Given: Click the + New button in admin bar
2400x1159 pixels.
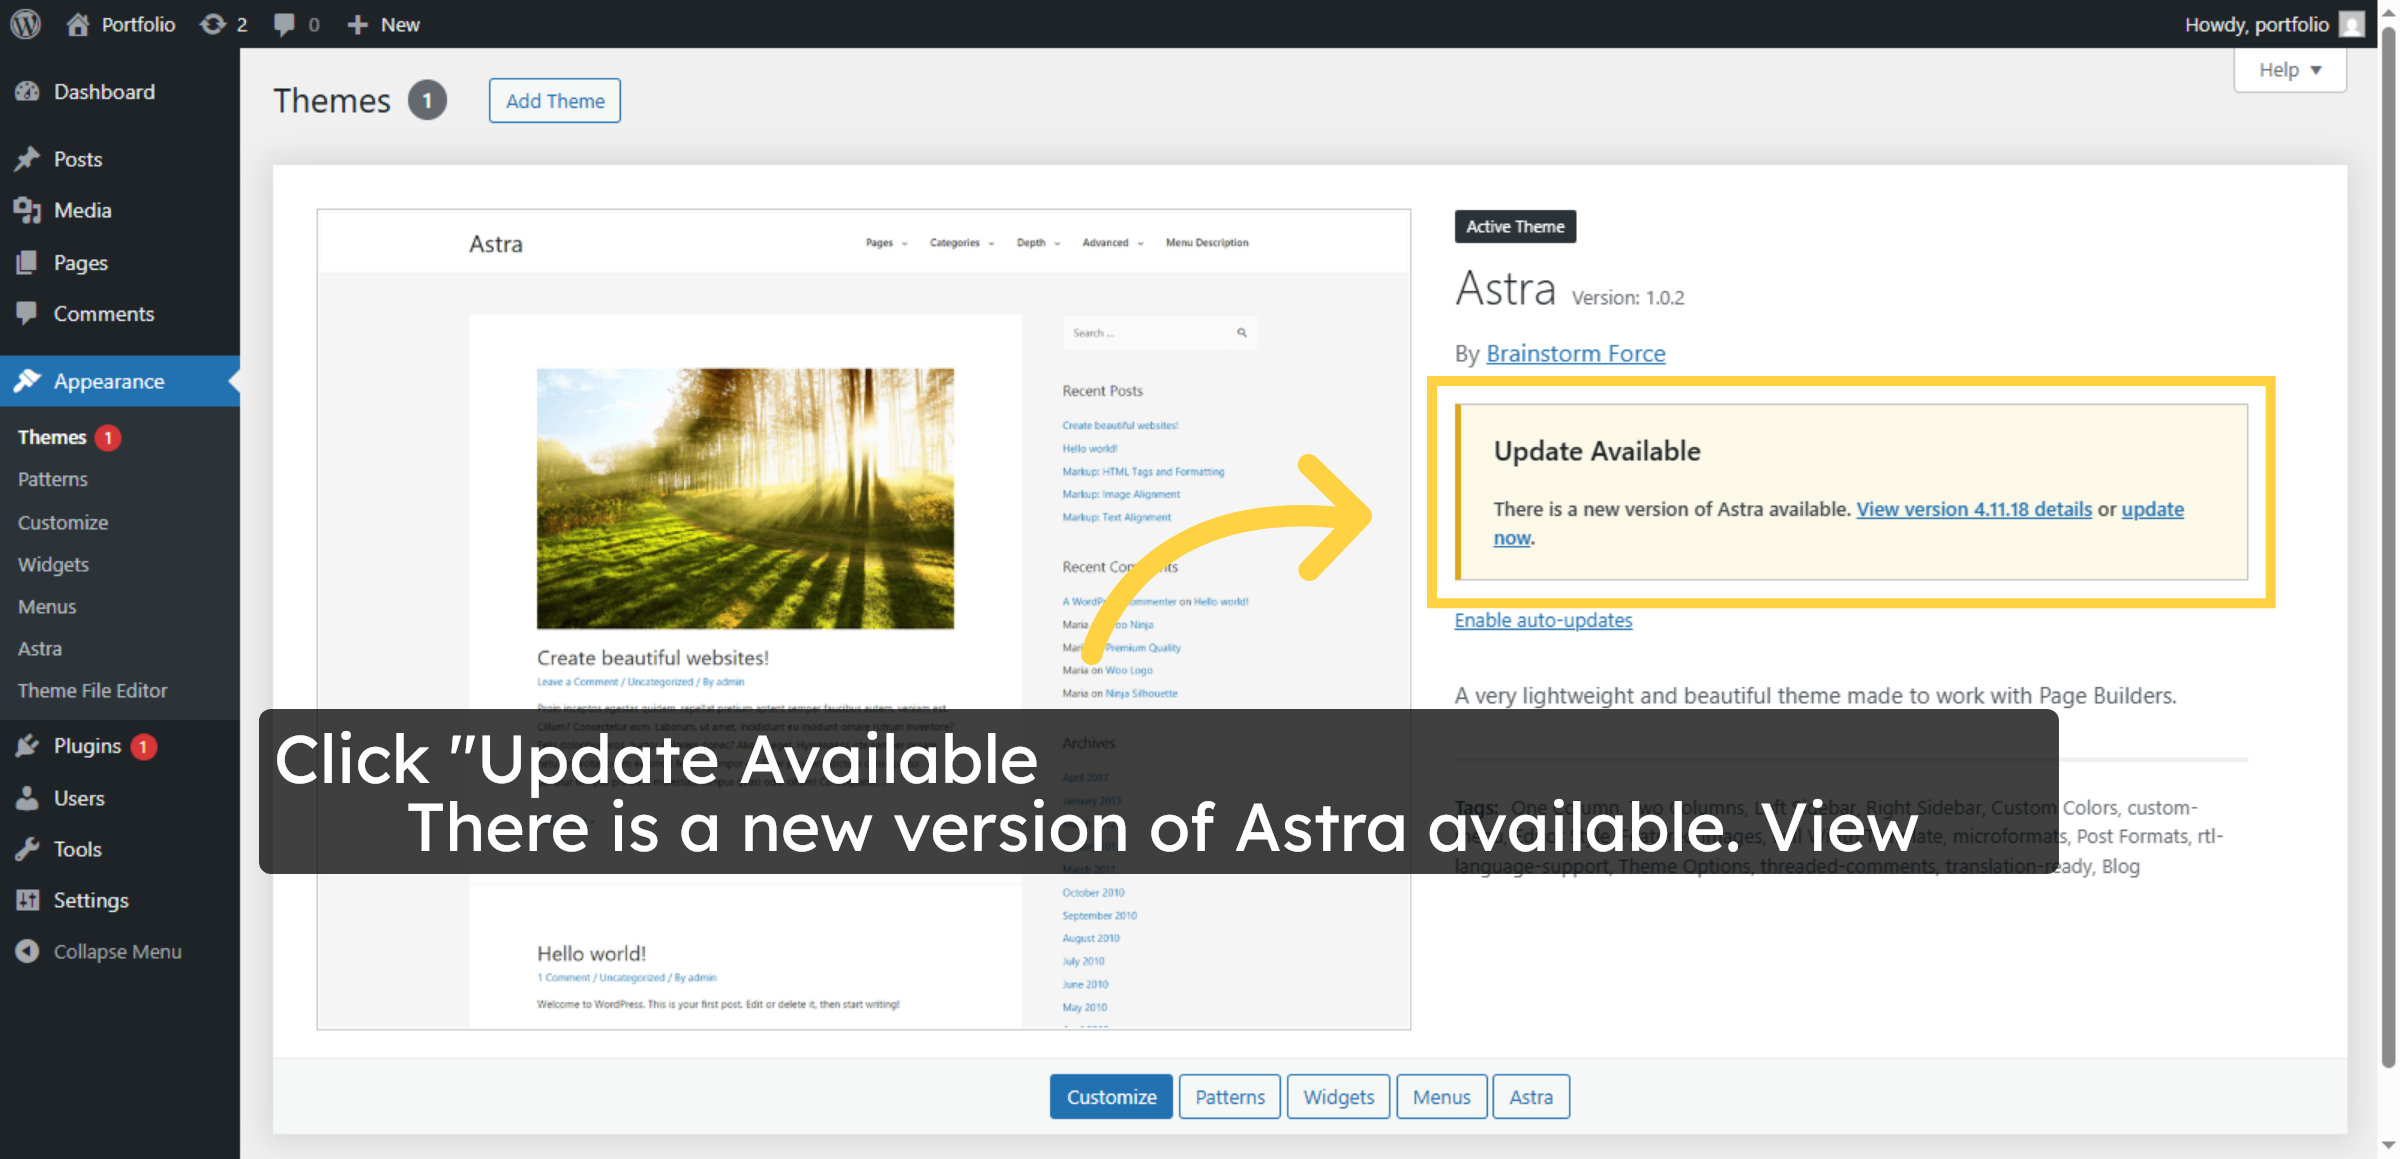Looking at the screenshot, I should coord(383,23).
